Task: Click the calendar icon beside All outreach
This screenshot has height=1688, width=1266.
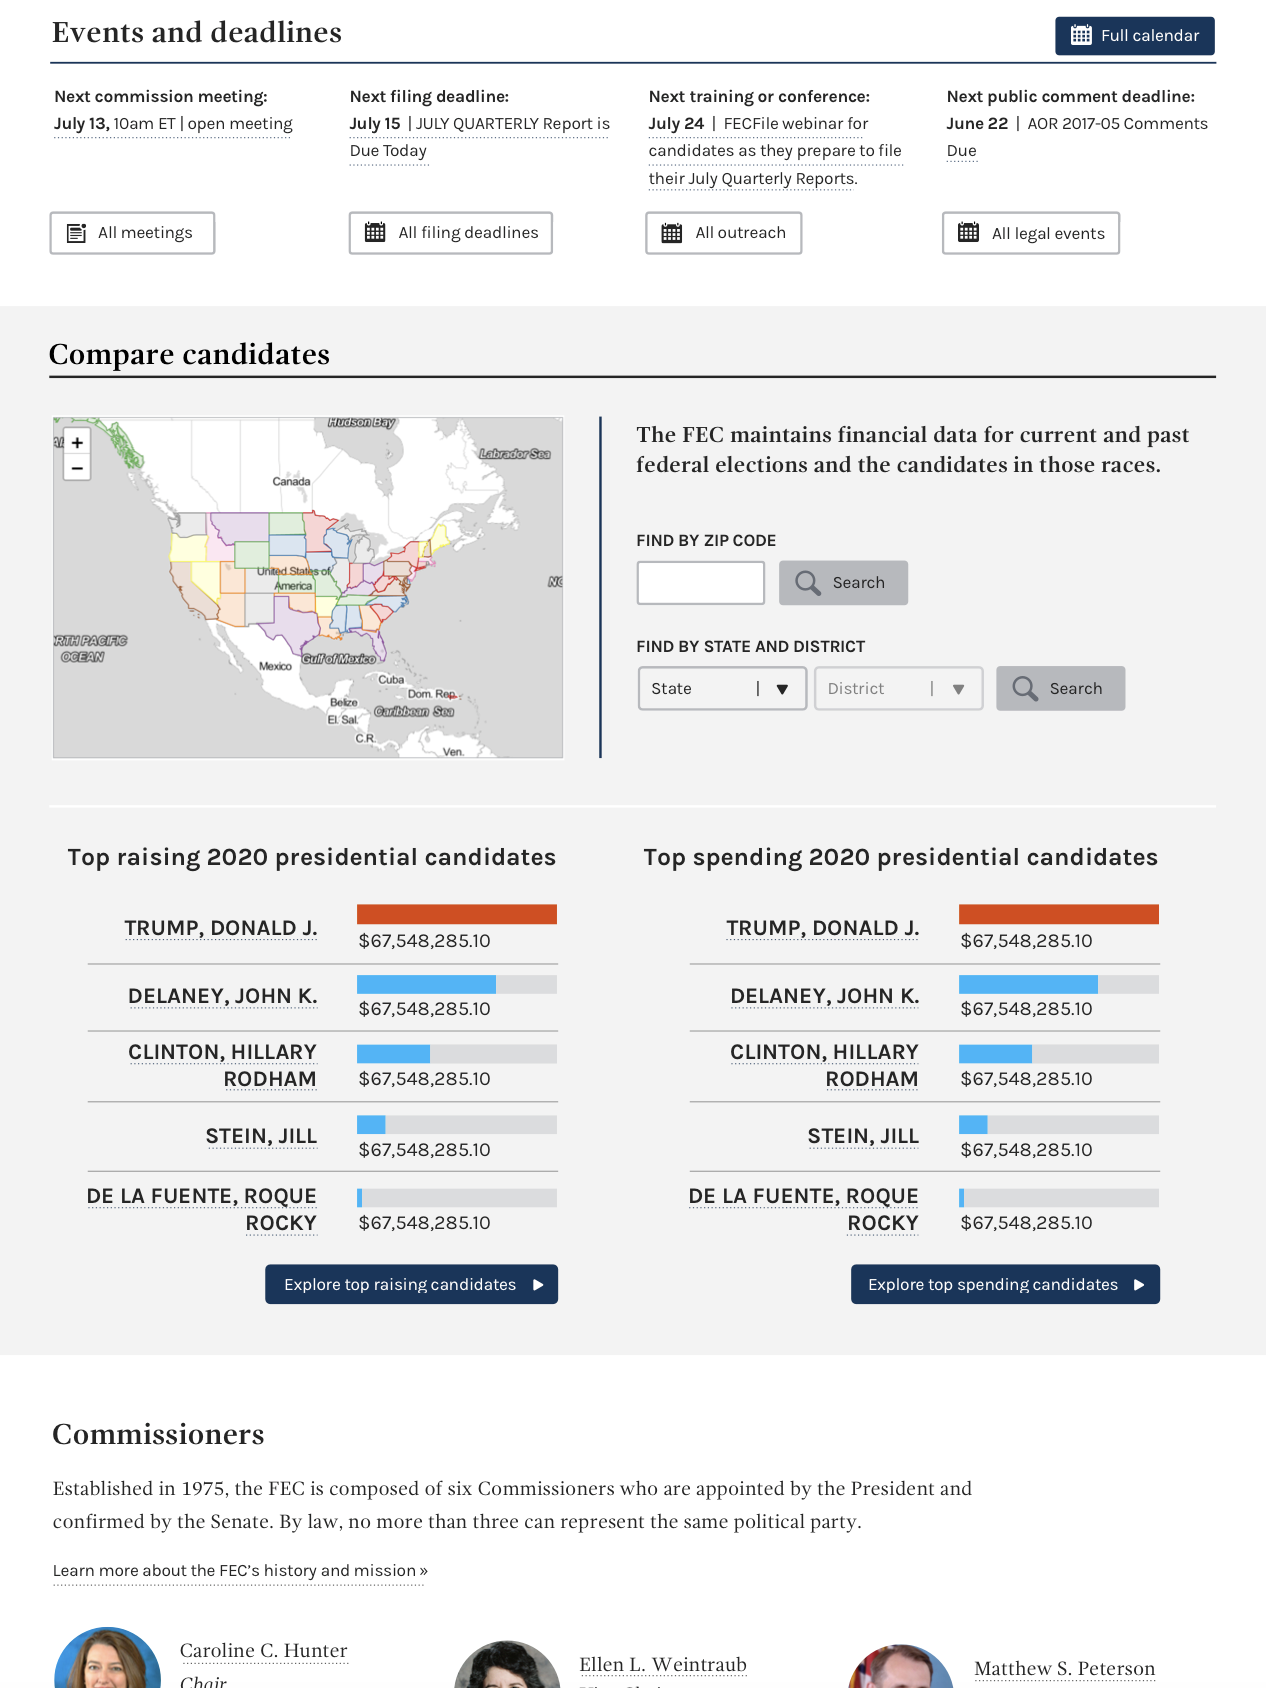Action: (x=672, y=233)
